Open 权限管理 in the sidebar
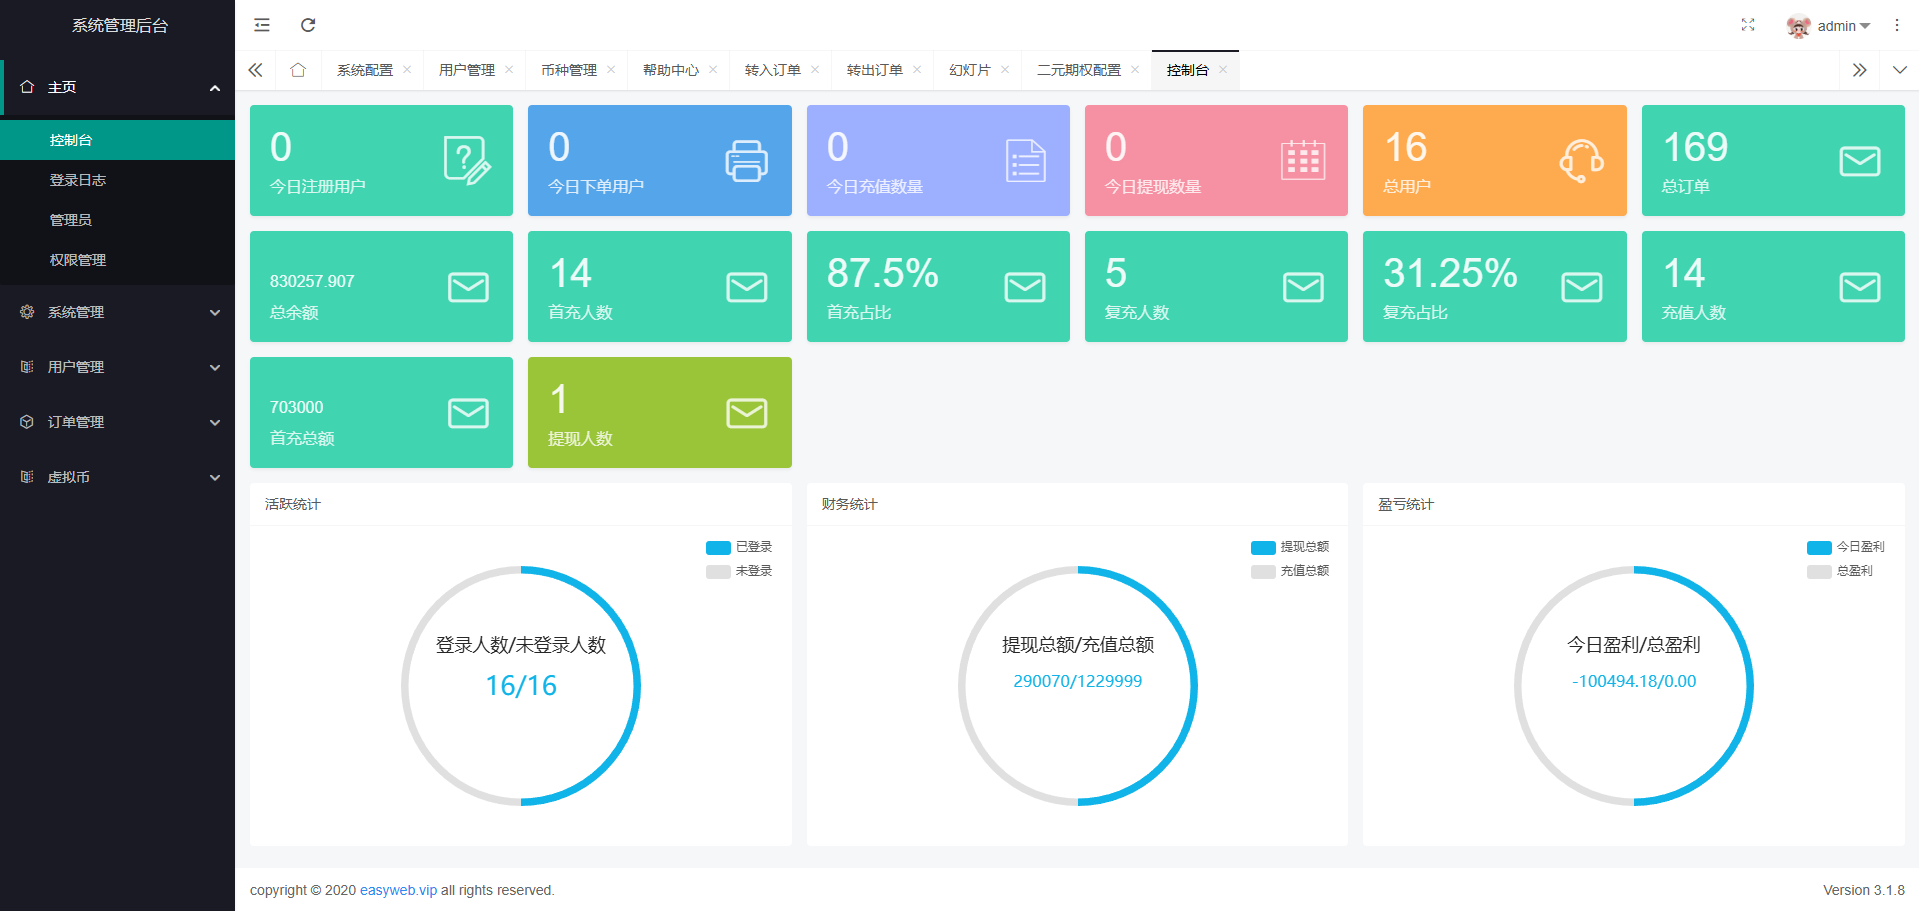Screen dimensions: 1919x911 (x=78, y=260)
